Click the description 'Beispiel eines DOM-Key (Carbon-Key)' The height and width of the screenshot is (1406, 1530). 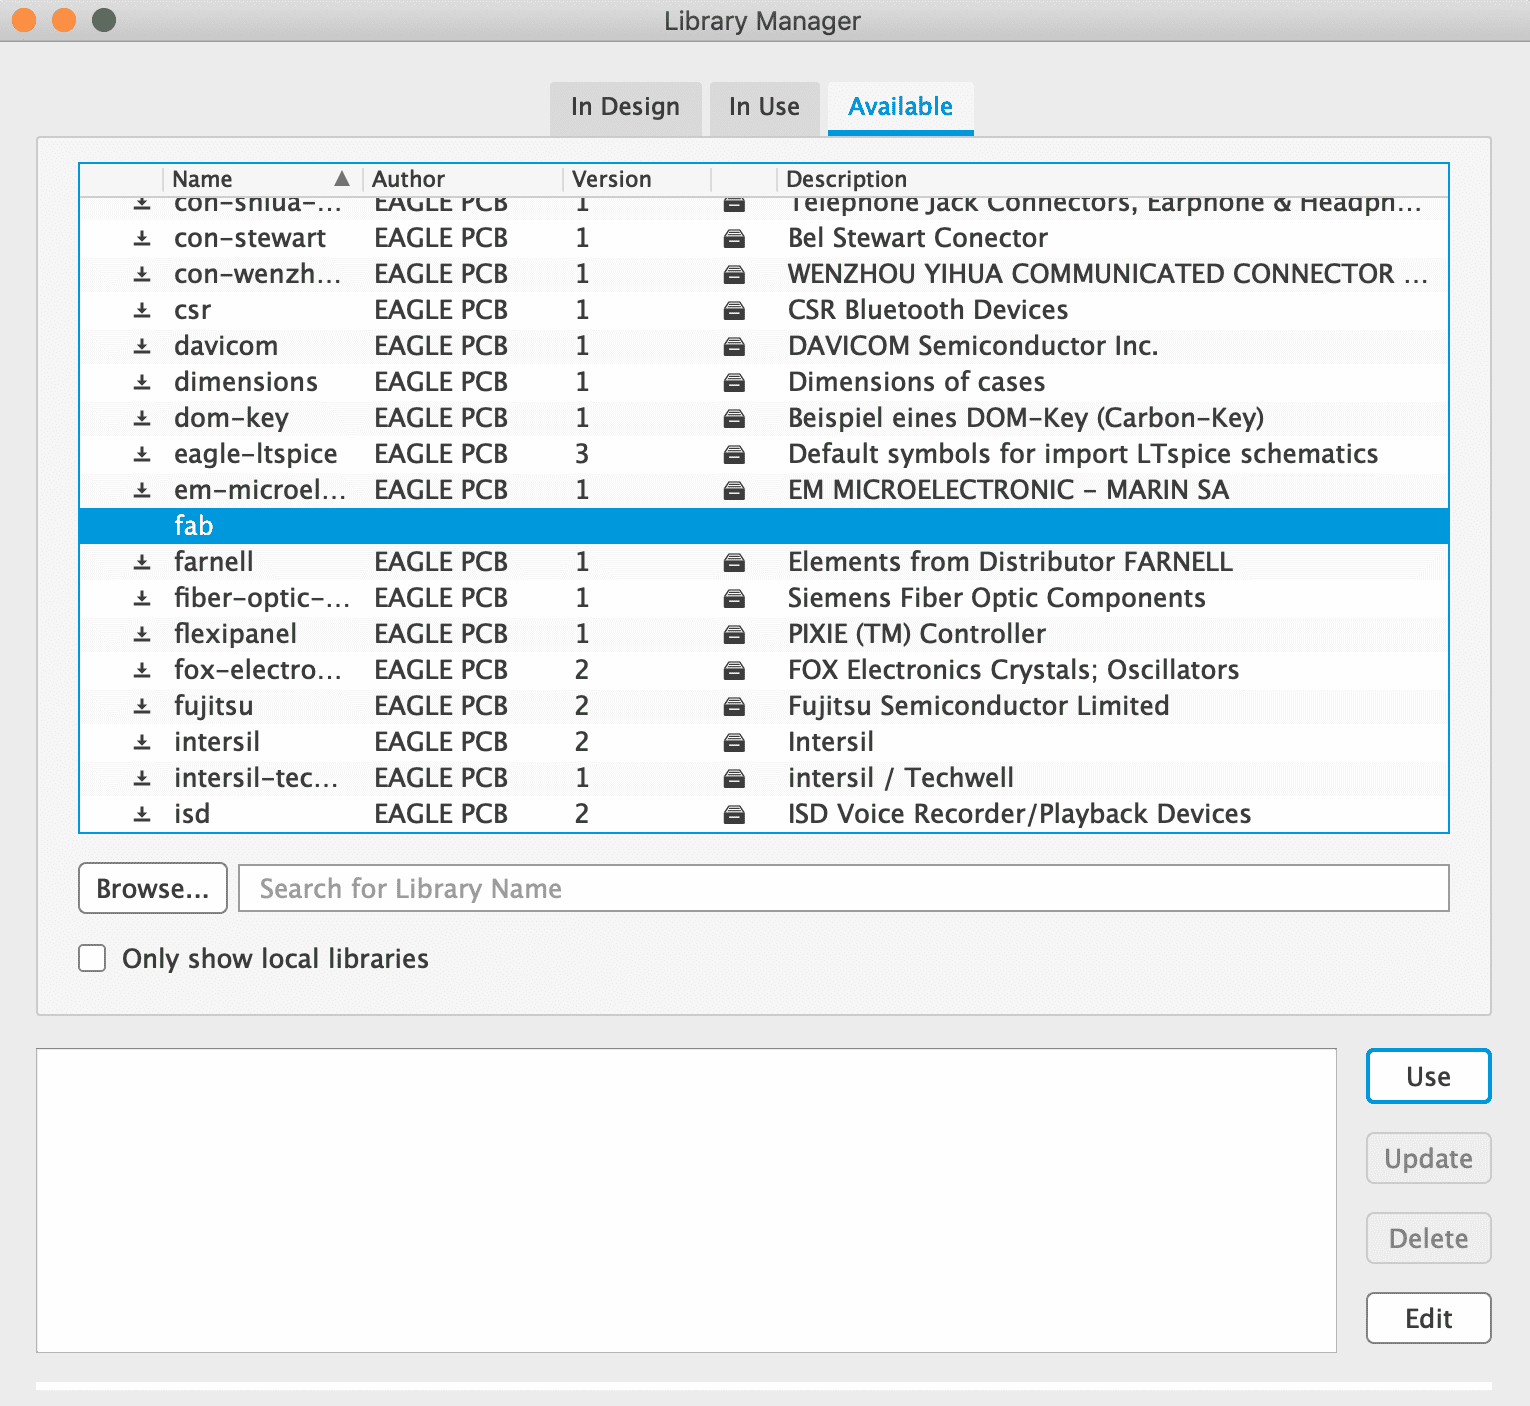click(1026, 418)
